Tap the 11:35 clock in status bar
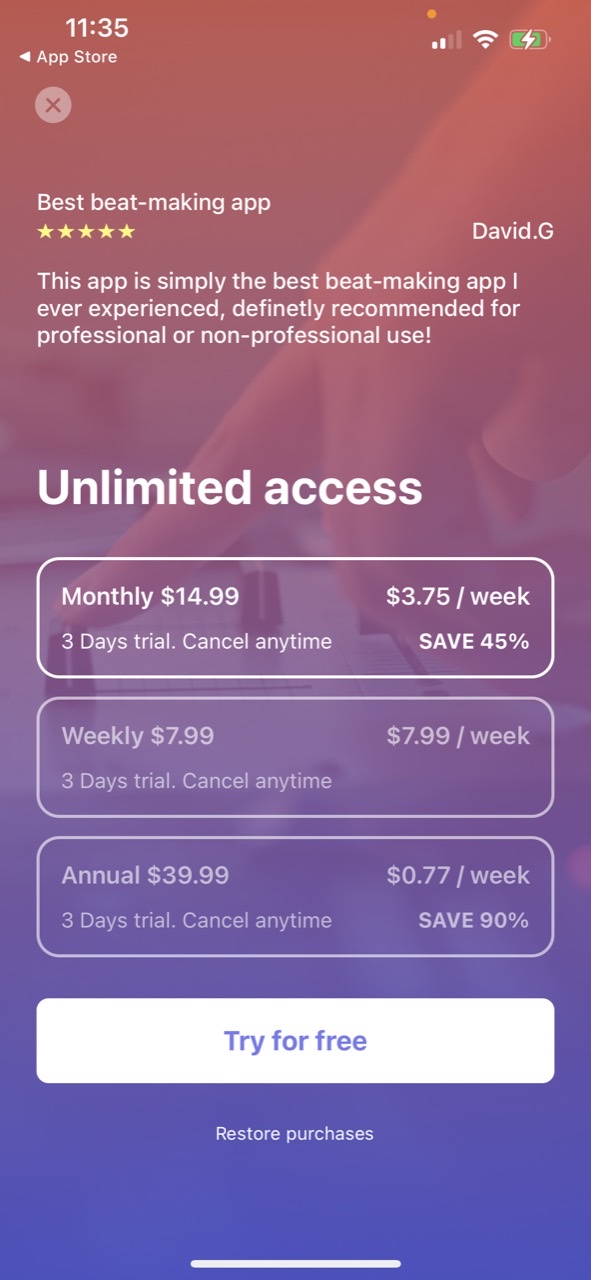Screen dimensions: 591x1280 (x=97, y=27)
